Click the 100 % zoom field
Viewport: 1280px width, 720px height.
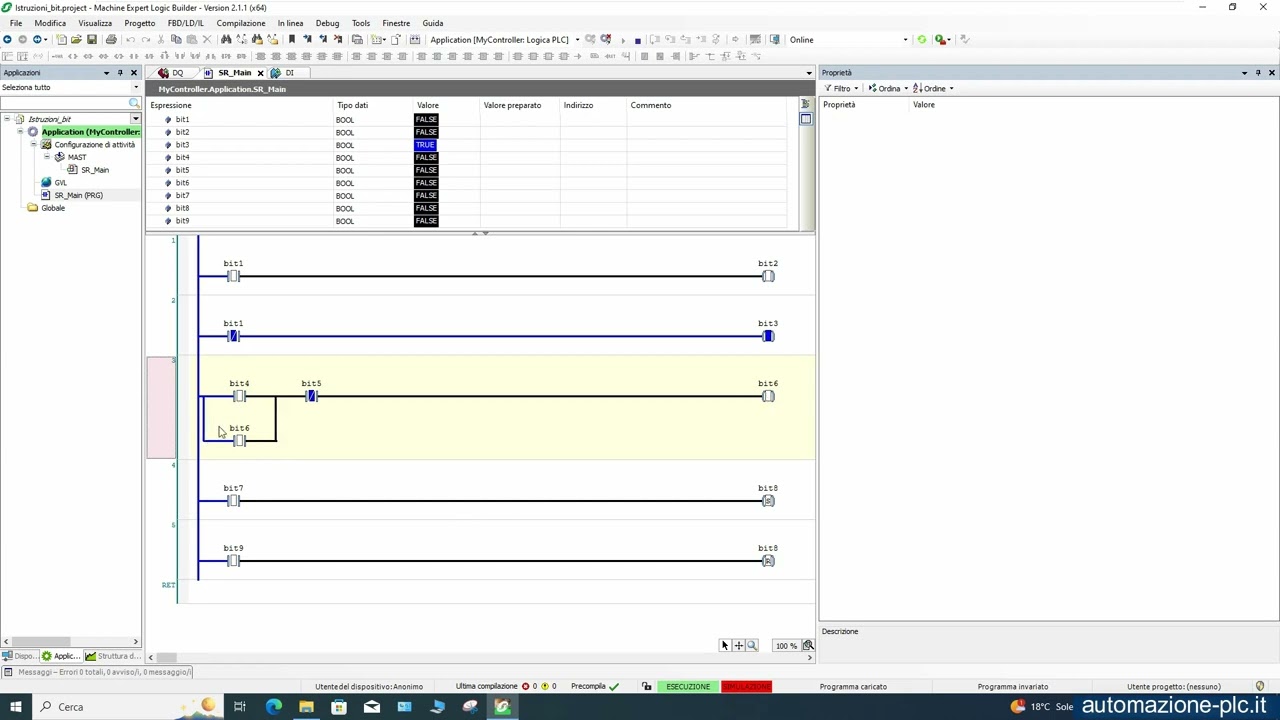click(786, 645)
